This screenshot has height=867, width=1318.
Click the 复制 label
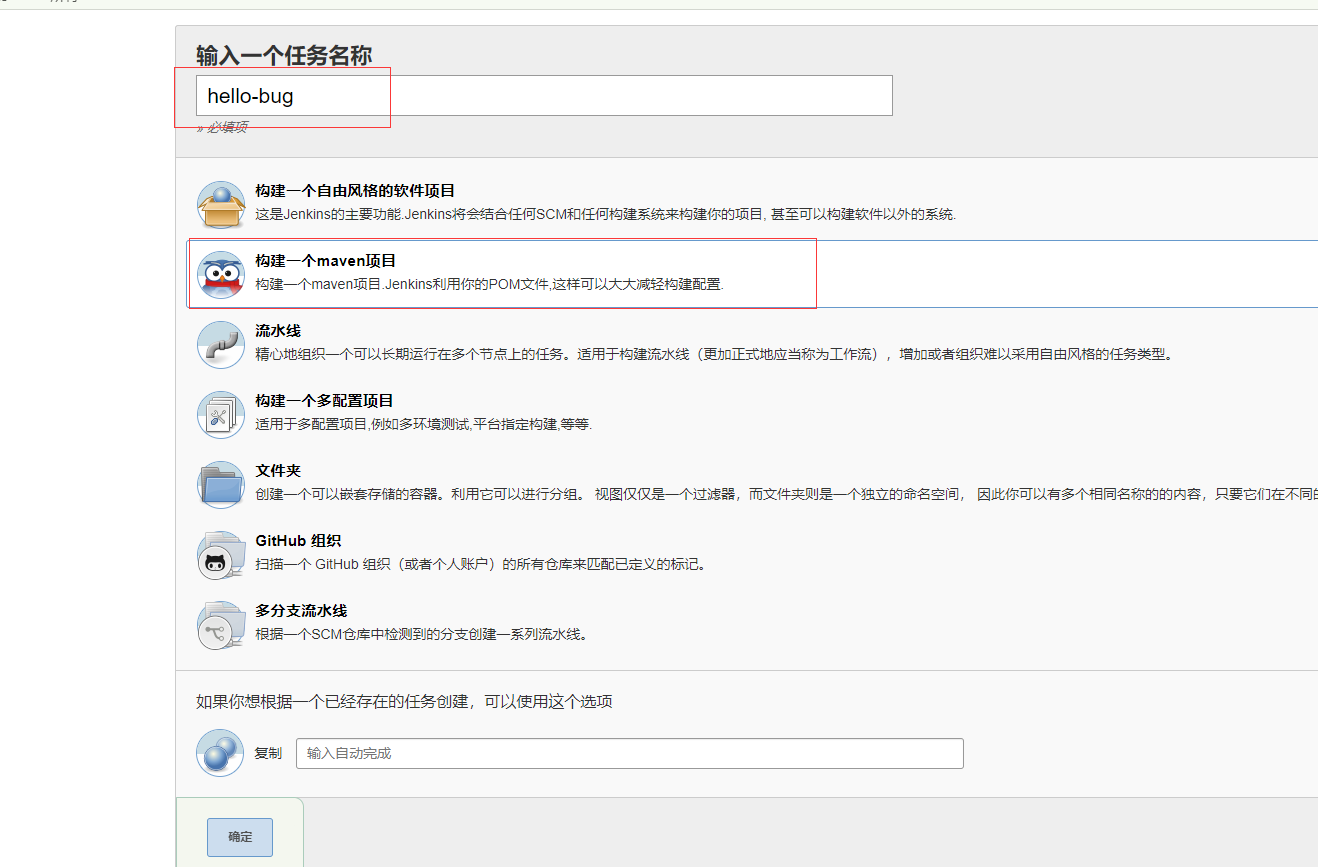268,753
